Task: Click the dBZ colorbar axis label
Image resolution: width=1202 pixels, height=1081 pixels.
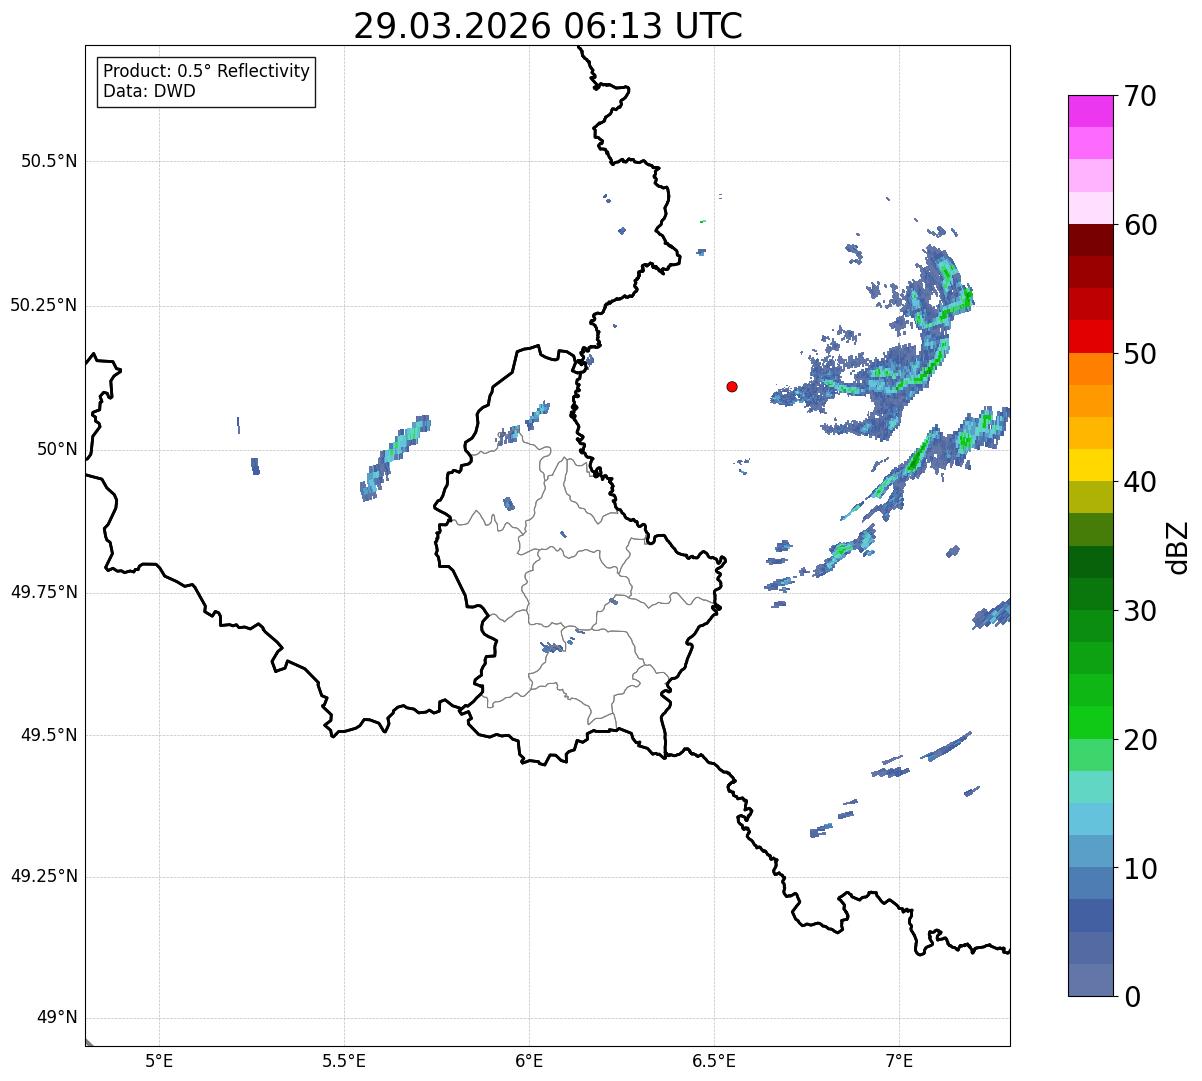Action: (1178, 546)
